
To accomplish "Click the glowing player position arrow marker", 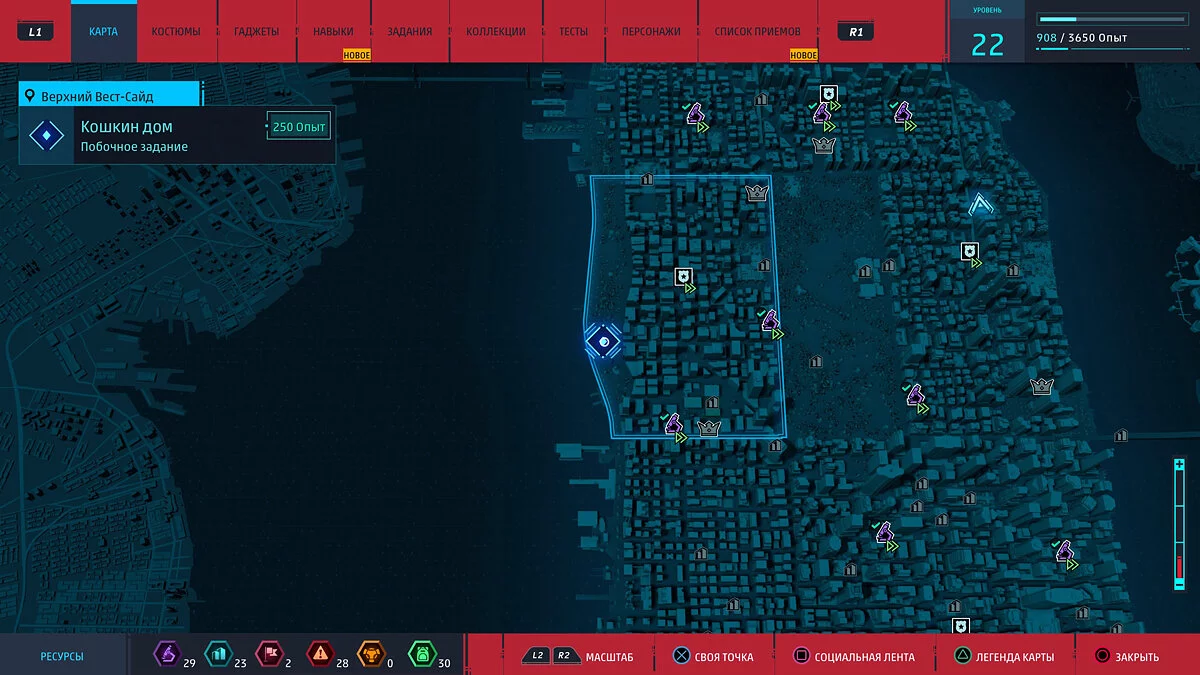I will [x=981, y=205].
